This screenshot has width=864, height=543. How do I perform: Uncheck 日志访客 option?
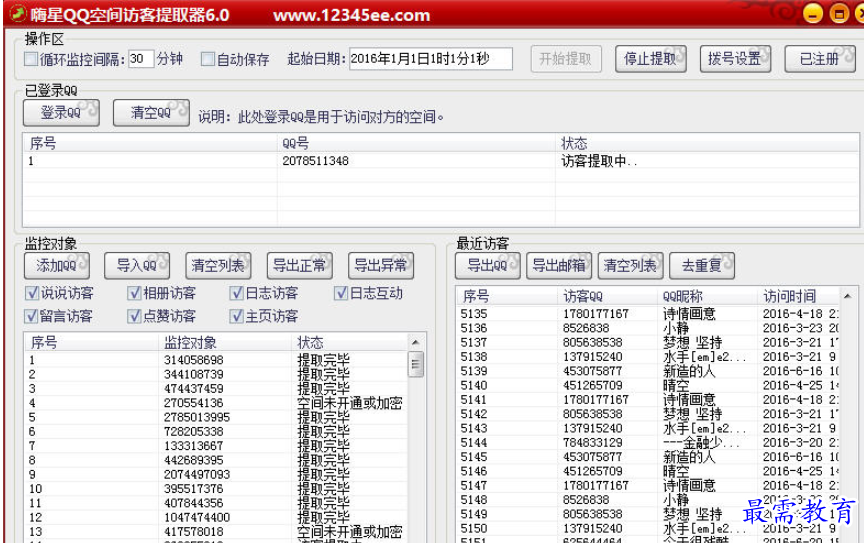(237, 293)
